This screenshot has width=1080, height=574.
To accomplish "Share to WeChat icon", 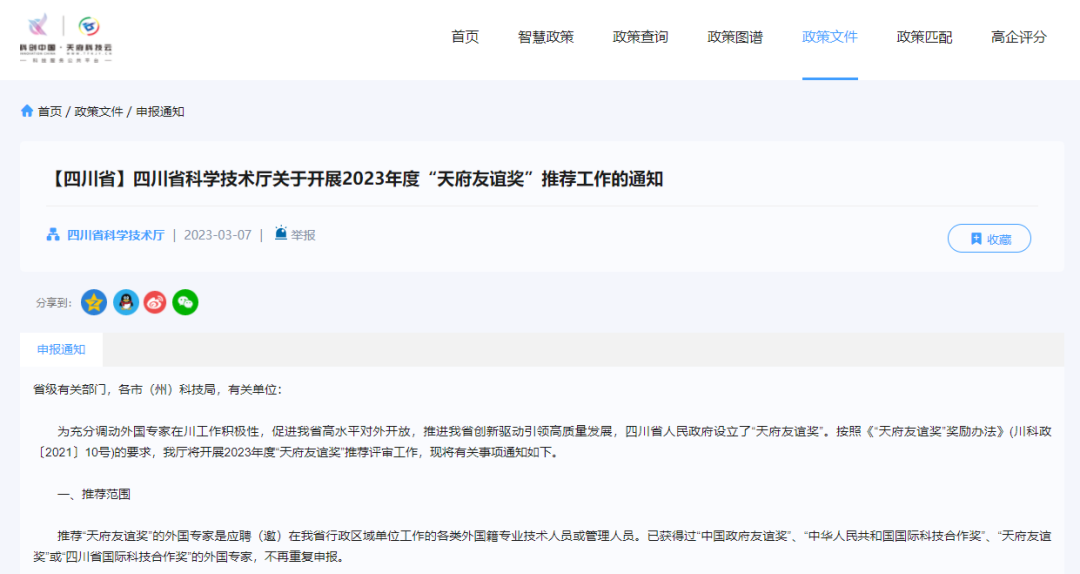I will (185, 302).
